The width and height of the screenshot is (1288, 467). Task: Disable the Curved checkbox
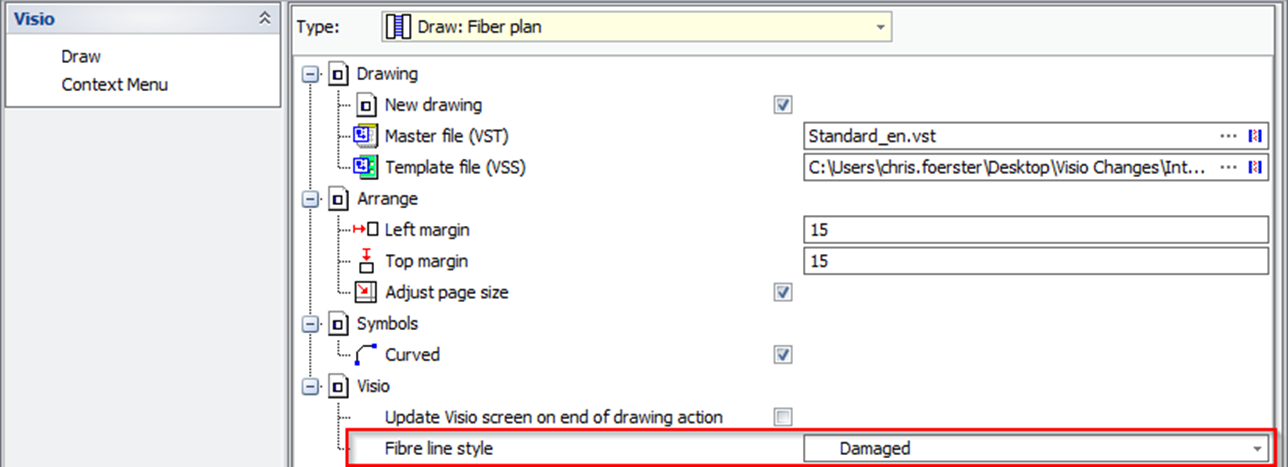coord(783,355)
